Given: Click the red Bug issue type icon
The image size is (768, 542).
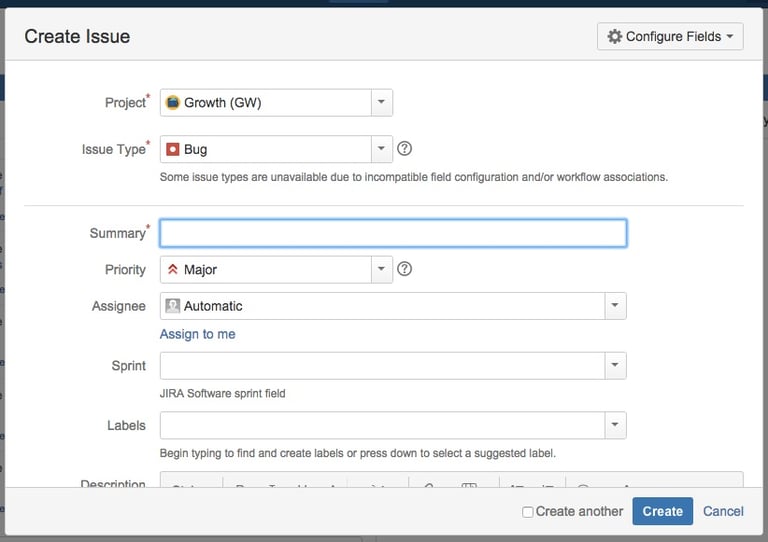Looking at the screenshot, I should coord(172,150).
